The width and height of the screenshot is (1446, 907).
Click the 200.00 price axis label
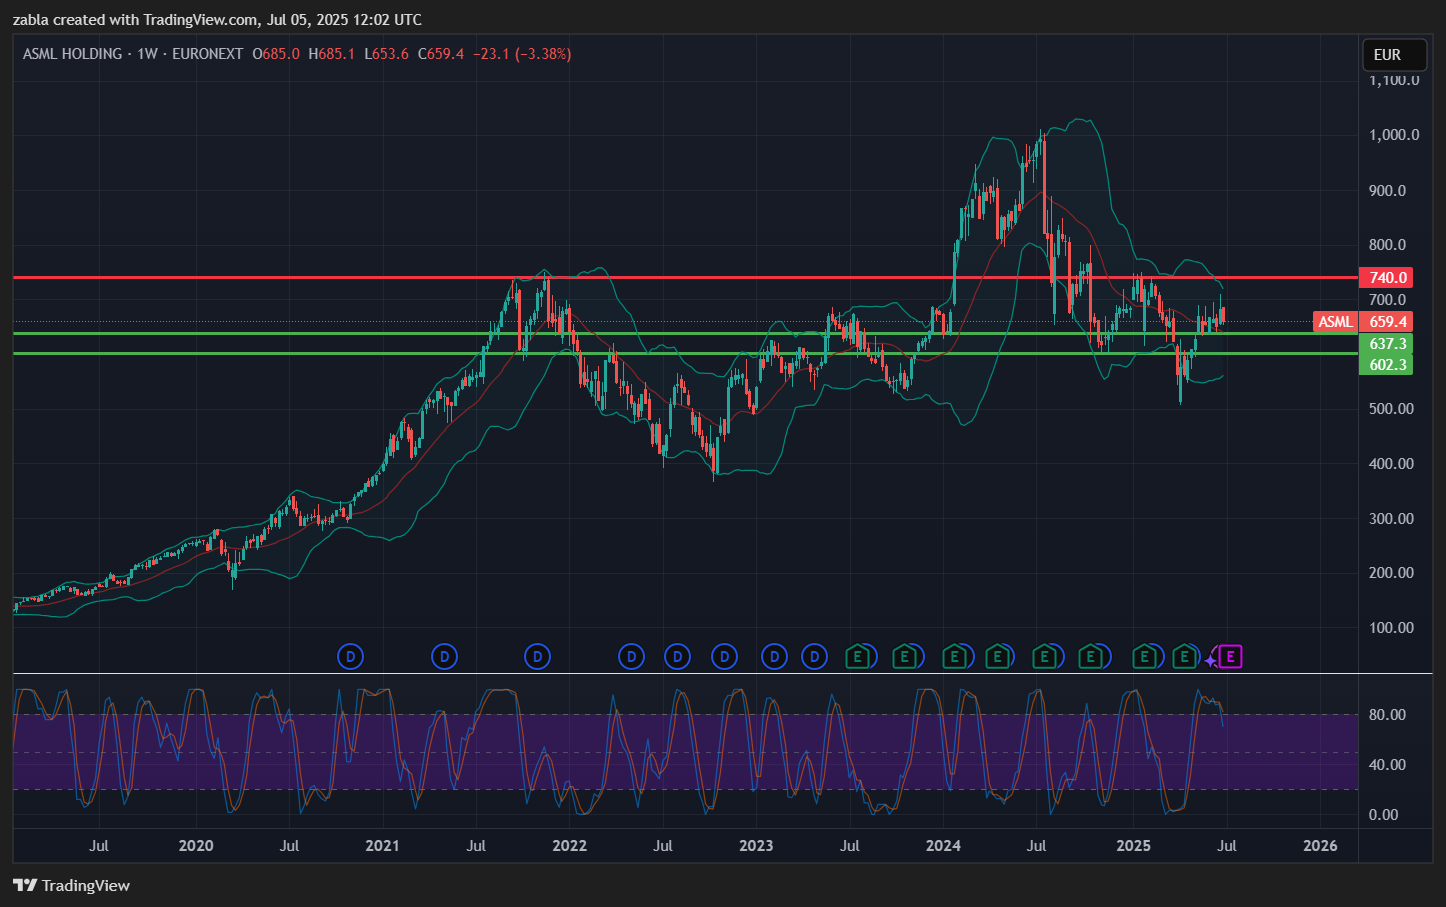[1392, 573]
